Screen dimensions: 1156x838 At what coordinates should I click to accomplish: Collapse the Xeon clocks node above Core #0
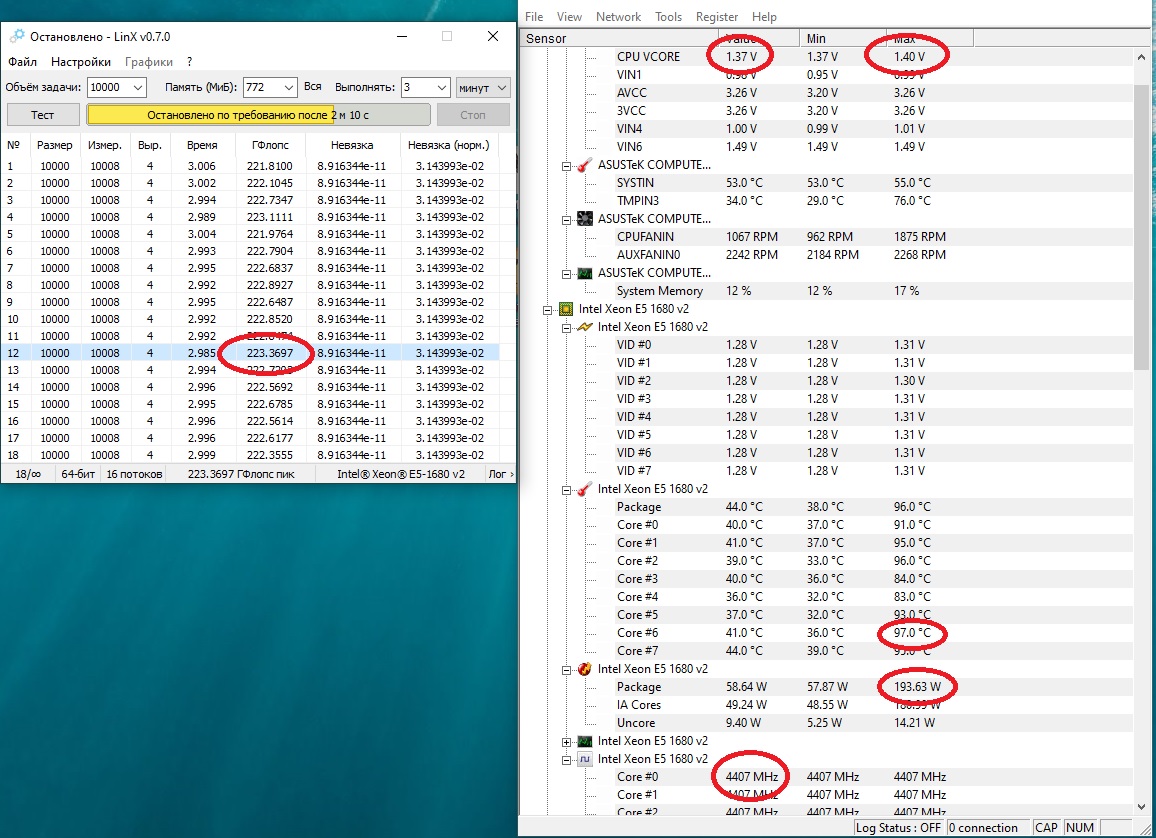(566, 760)
